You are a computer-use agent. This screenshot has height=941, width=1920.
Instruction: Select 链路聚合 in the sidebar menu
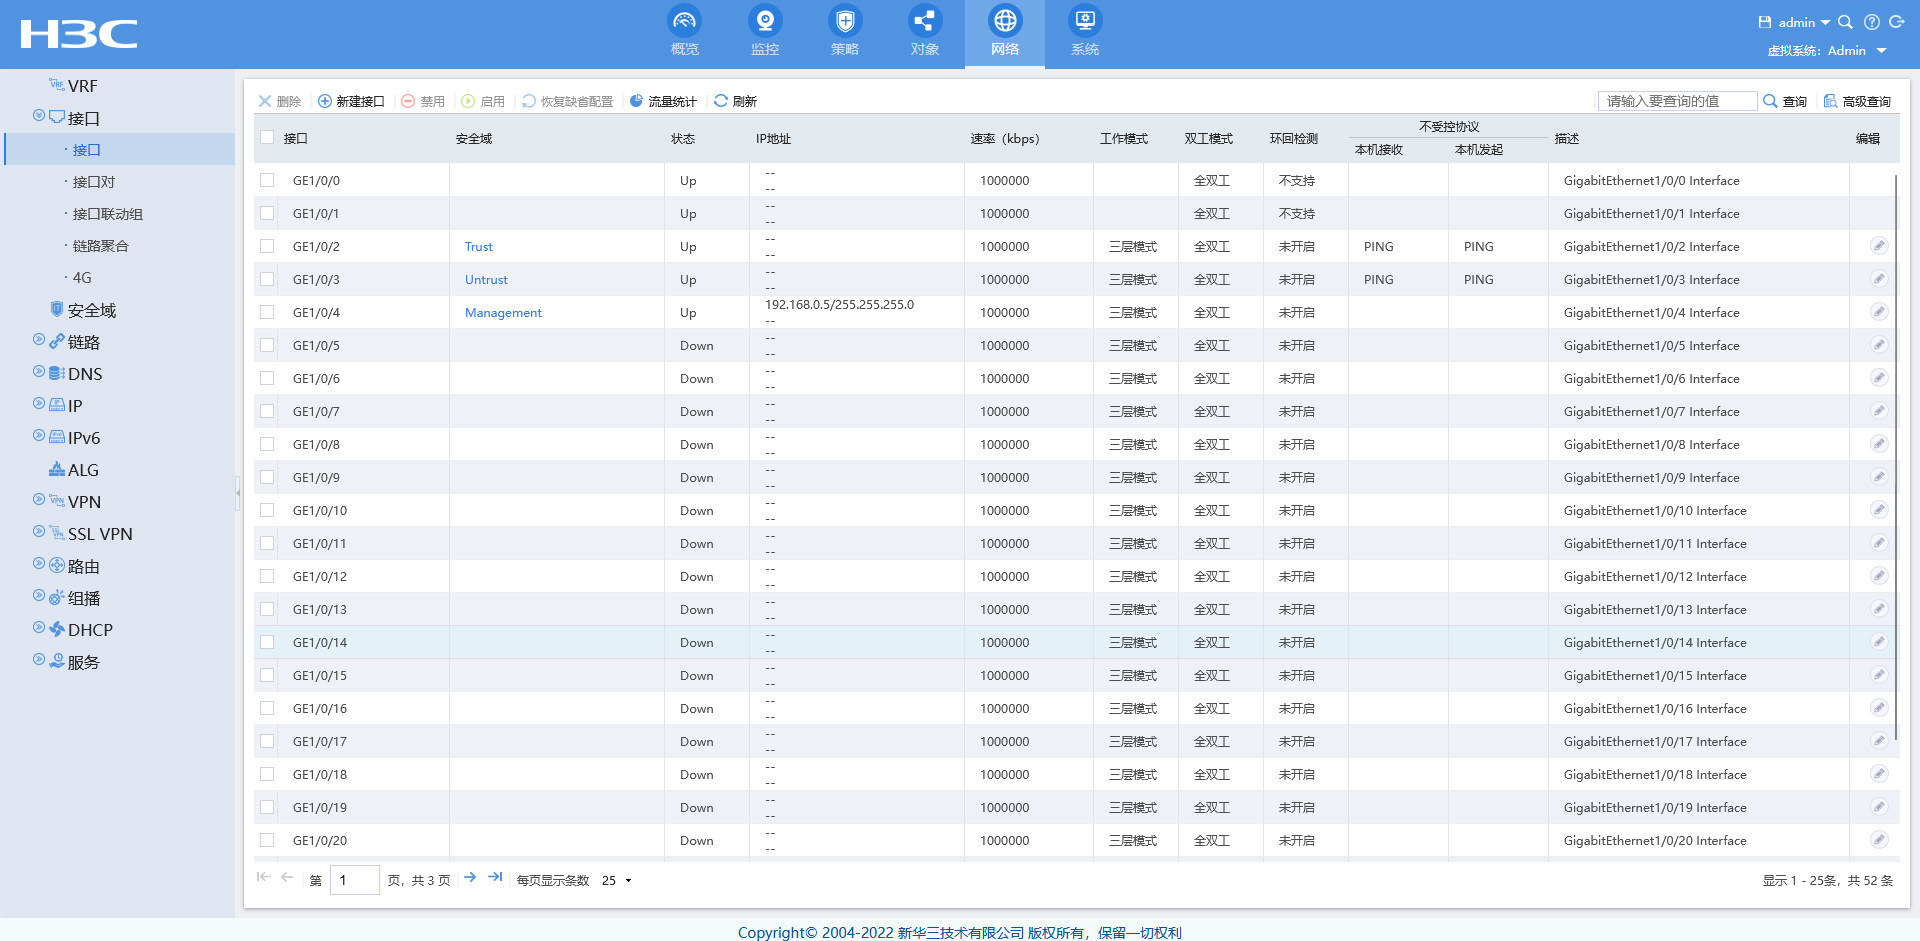[x=100, y=246]
